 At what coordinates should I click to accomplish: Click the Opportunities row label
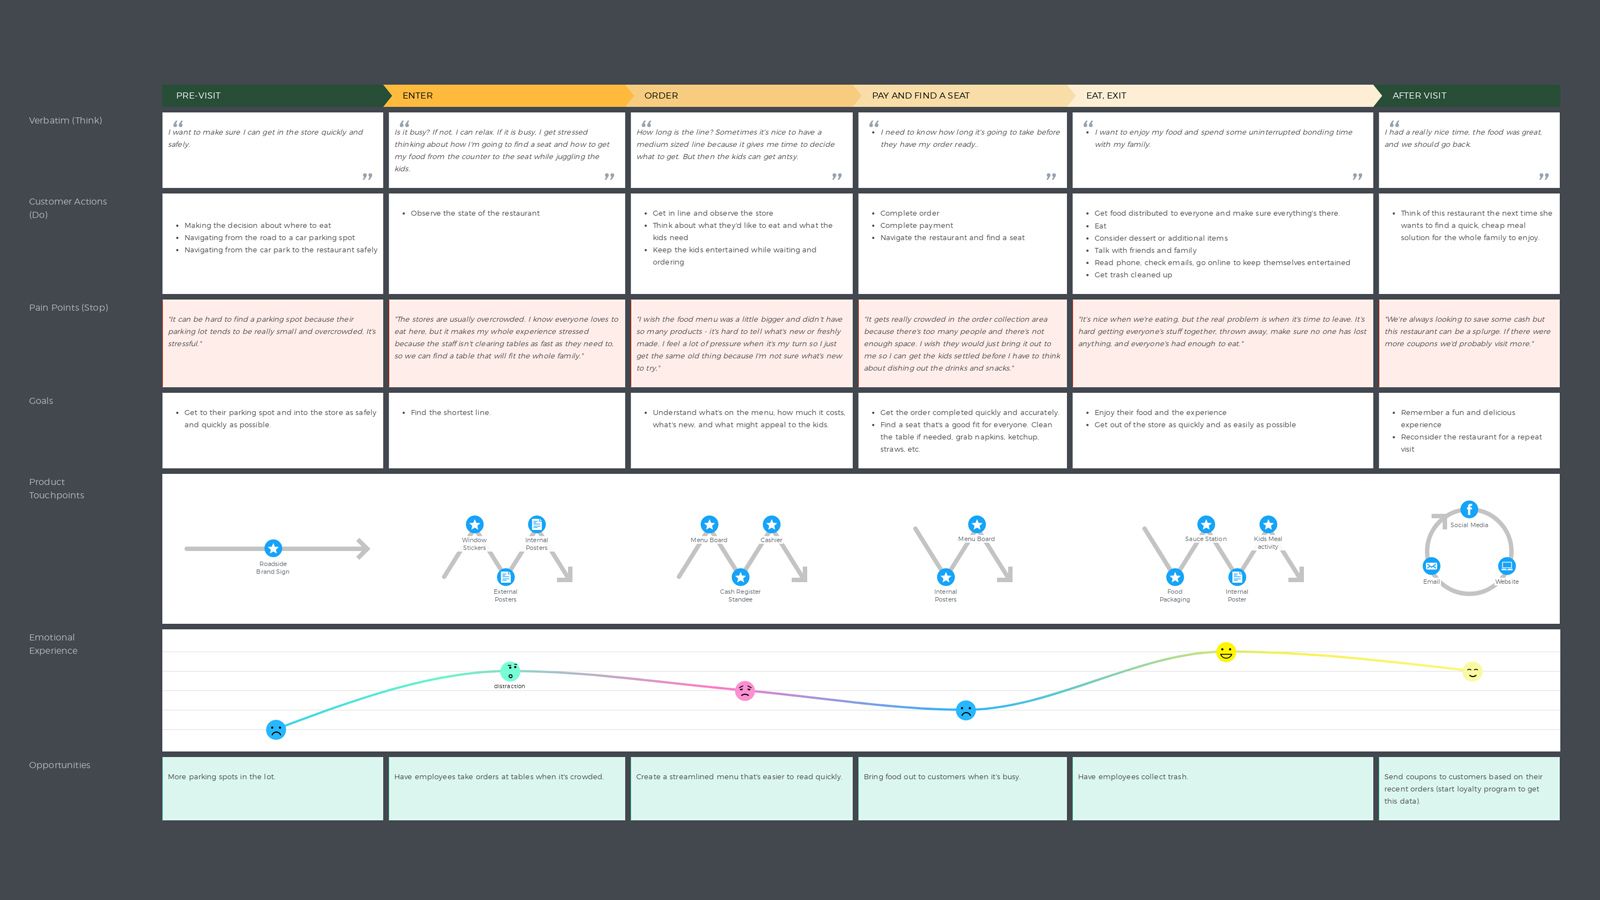point(59,765)
